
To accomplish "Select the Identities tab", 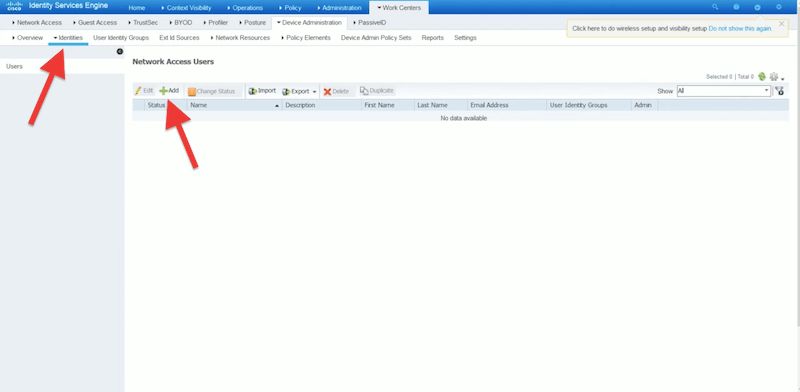I will [68, 38].
